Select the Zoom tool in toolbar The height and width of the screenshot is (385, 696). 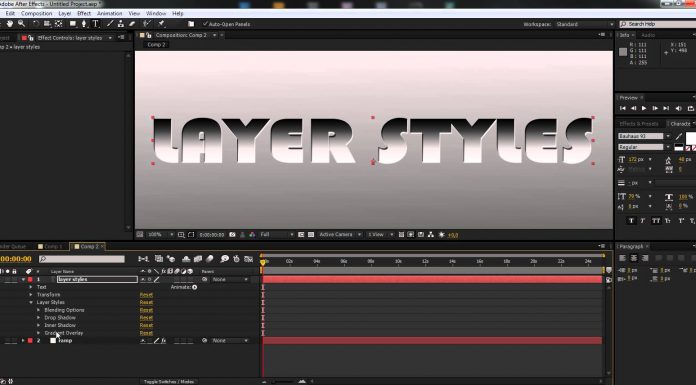coord(21,24)
